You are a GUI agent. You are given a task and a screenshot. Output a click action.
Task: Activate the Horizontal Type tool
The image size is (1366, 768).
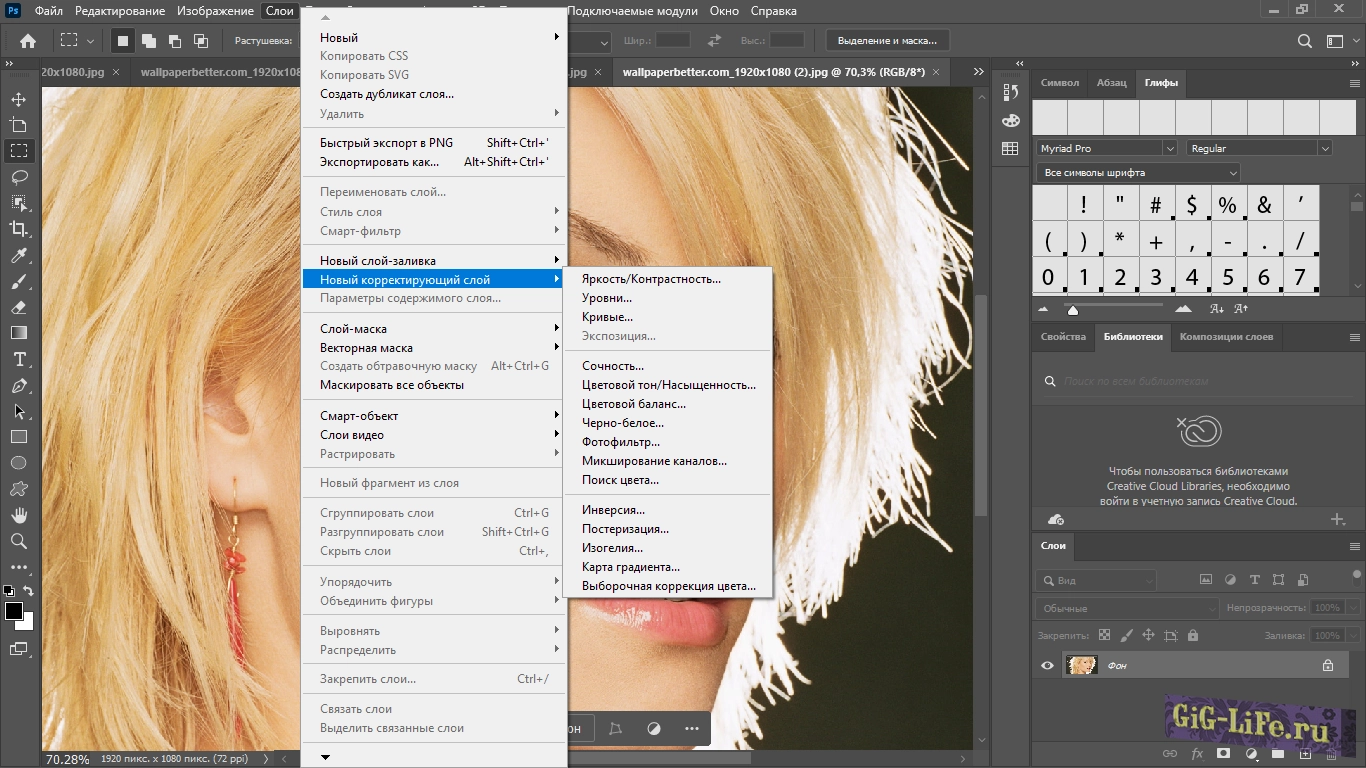coord(19,360)
